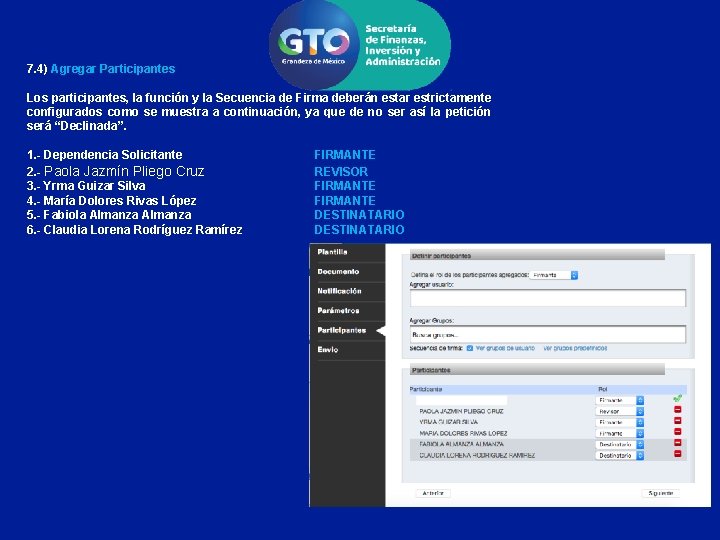This screenshot has width=720, height=540.
Task: Focus the Agregar usuario input field
Action: (548, 298)
